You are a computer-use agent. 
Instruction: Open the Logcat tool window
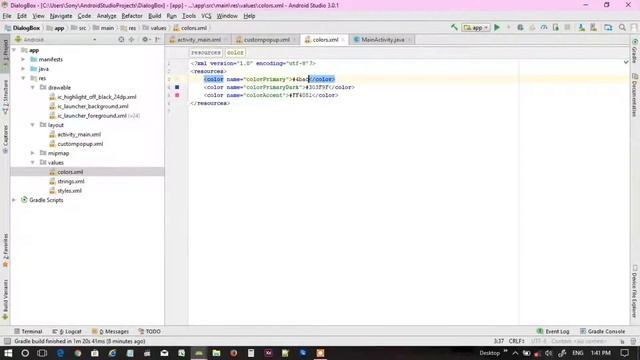coord(67,331)
